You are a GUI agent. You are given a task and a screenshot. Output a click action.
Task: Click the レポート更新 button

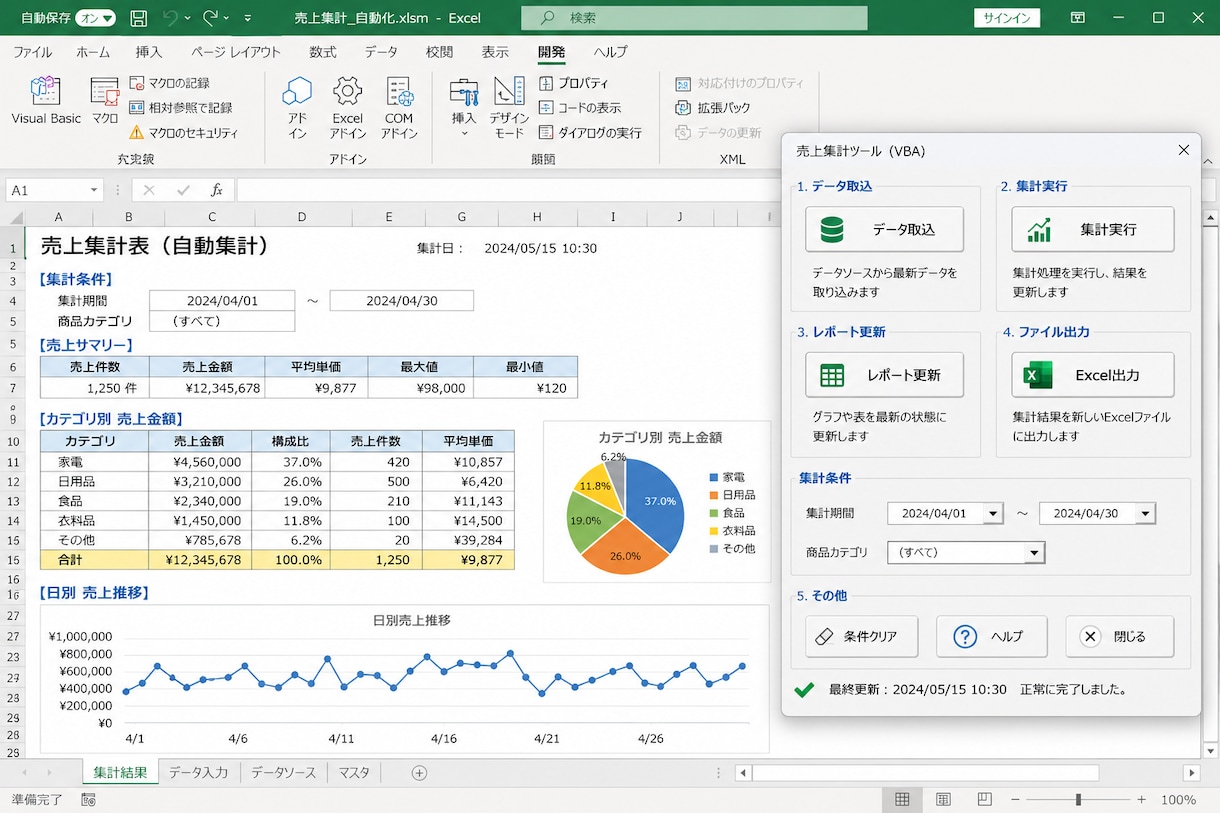(884, 375)
